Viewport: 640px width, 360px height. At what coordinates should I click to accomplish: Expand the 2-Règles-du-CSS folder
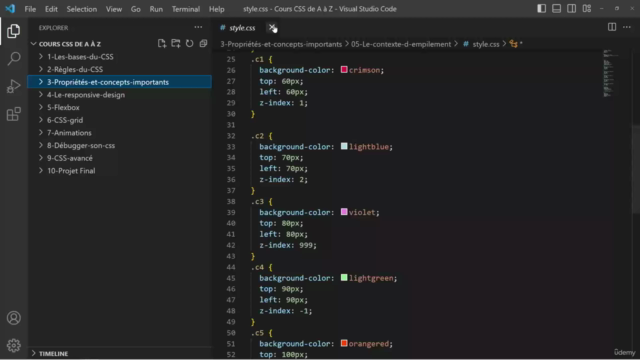[120, 69]
